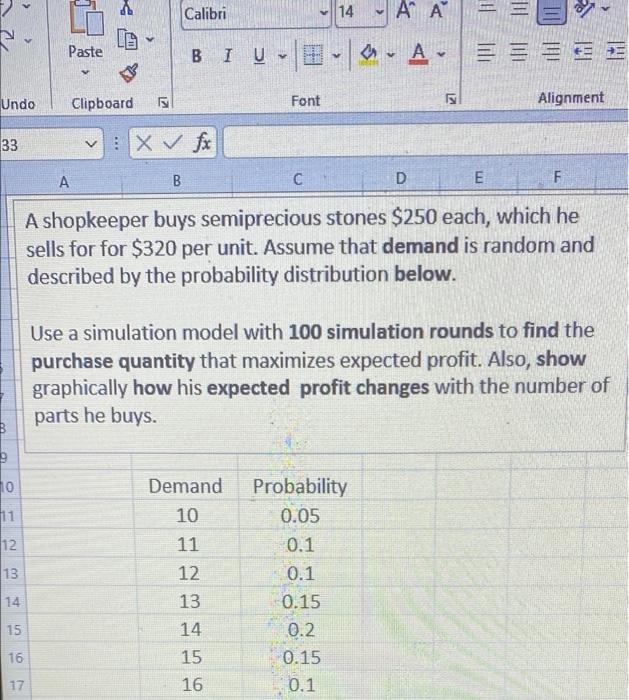629x700 pixels.
Task: Align text right
Action: 551,52
